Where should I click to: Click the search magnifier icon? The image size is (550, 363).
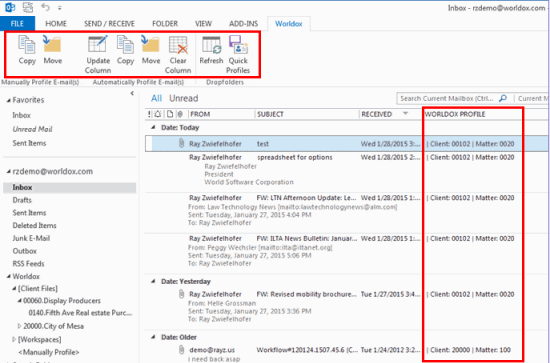pyautogui.click(x=503, y=98)
